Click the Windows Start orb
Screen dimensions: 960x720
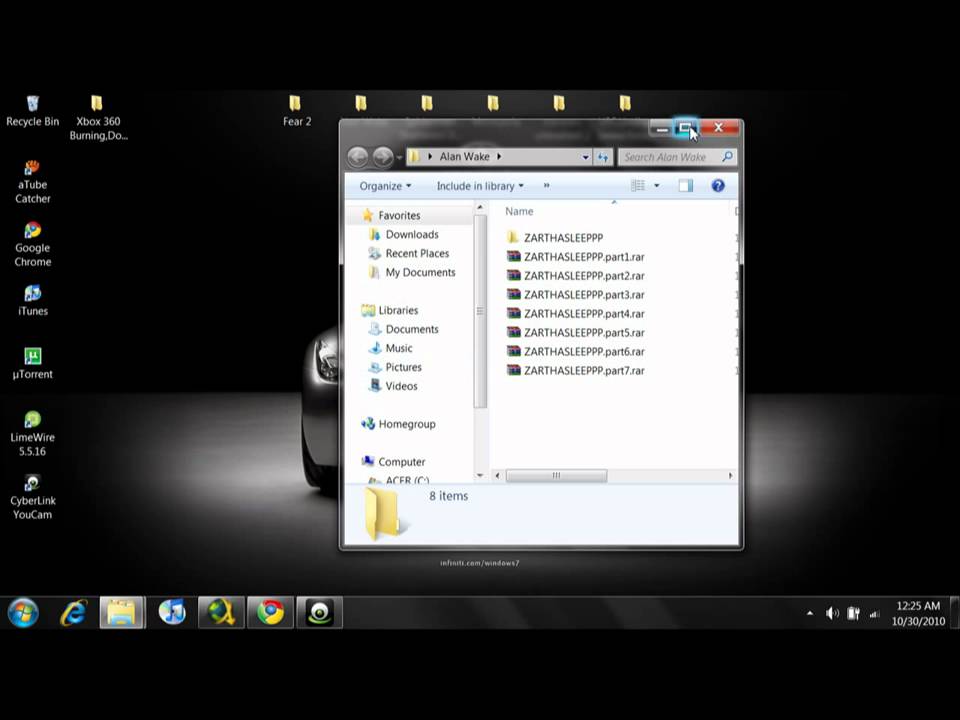23,612
